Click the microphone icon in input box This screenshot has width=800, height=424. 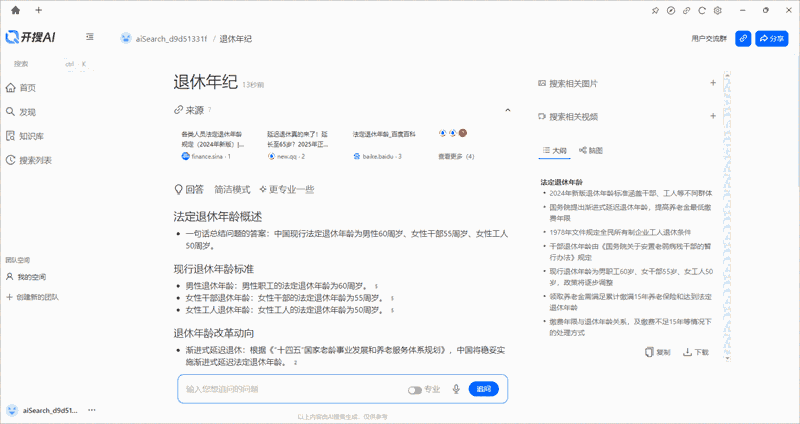[x=456, y=389]
